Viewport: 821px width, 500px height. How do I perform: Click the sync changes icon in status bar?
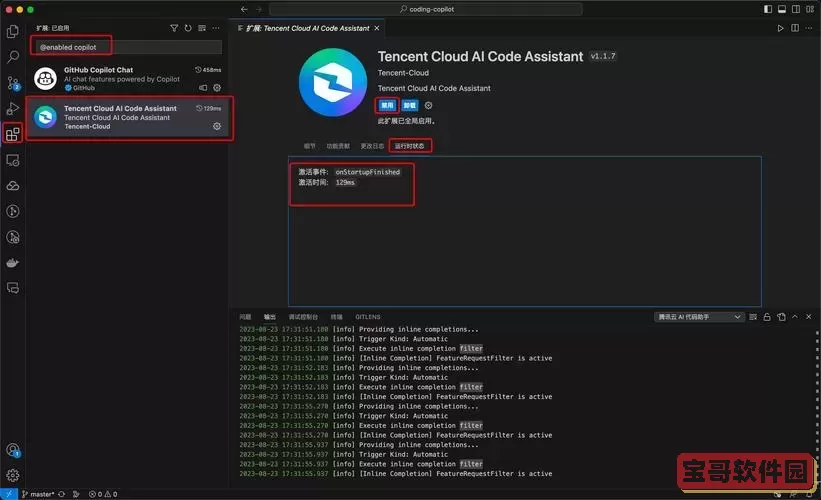62,494
